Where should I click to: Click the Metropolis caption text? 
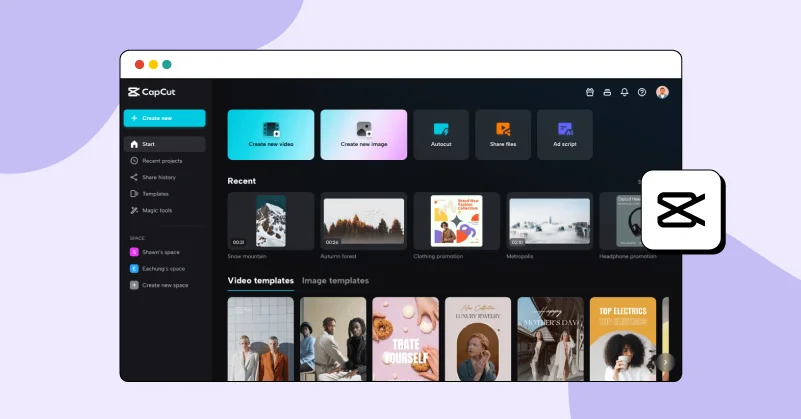click(x=520, y=257)
